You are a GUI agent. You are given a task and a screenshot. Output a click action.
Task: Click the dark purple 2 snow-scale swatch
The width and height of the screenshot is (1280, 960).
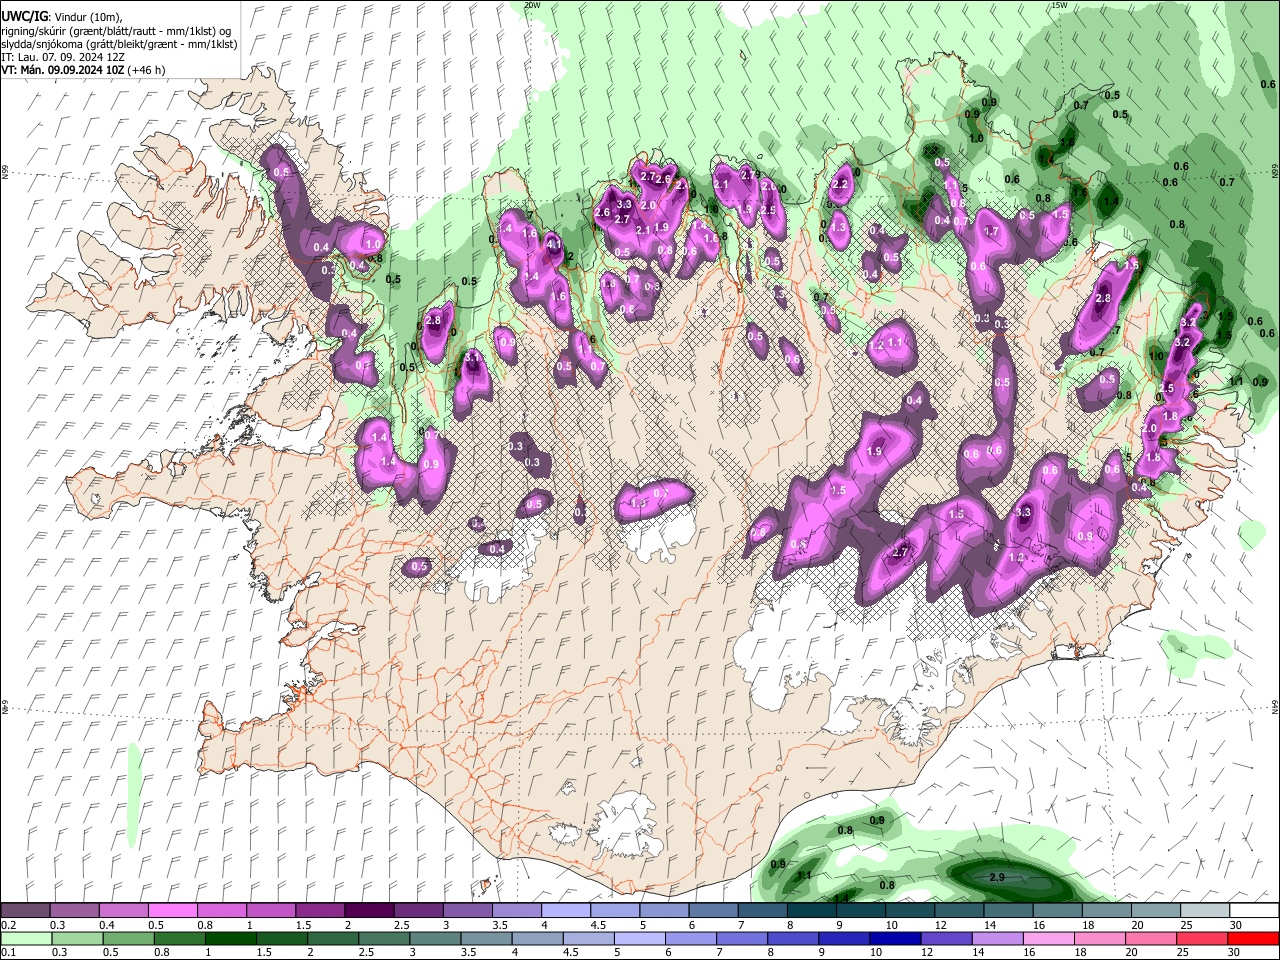pyautogui.click(x=369, y=911)
